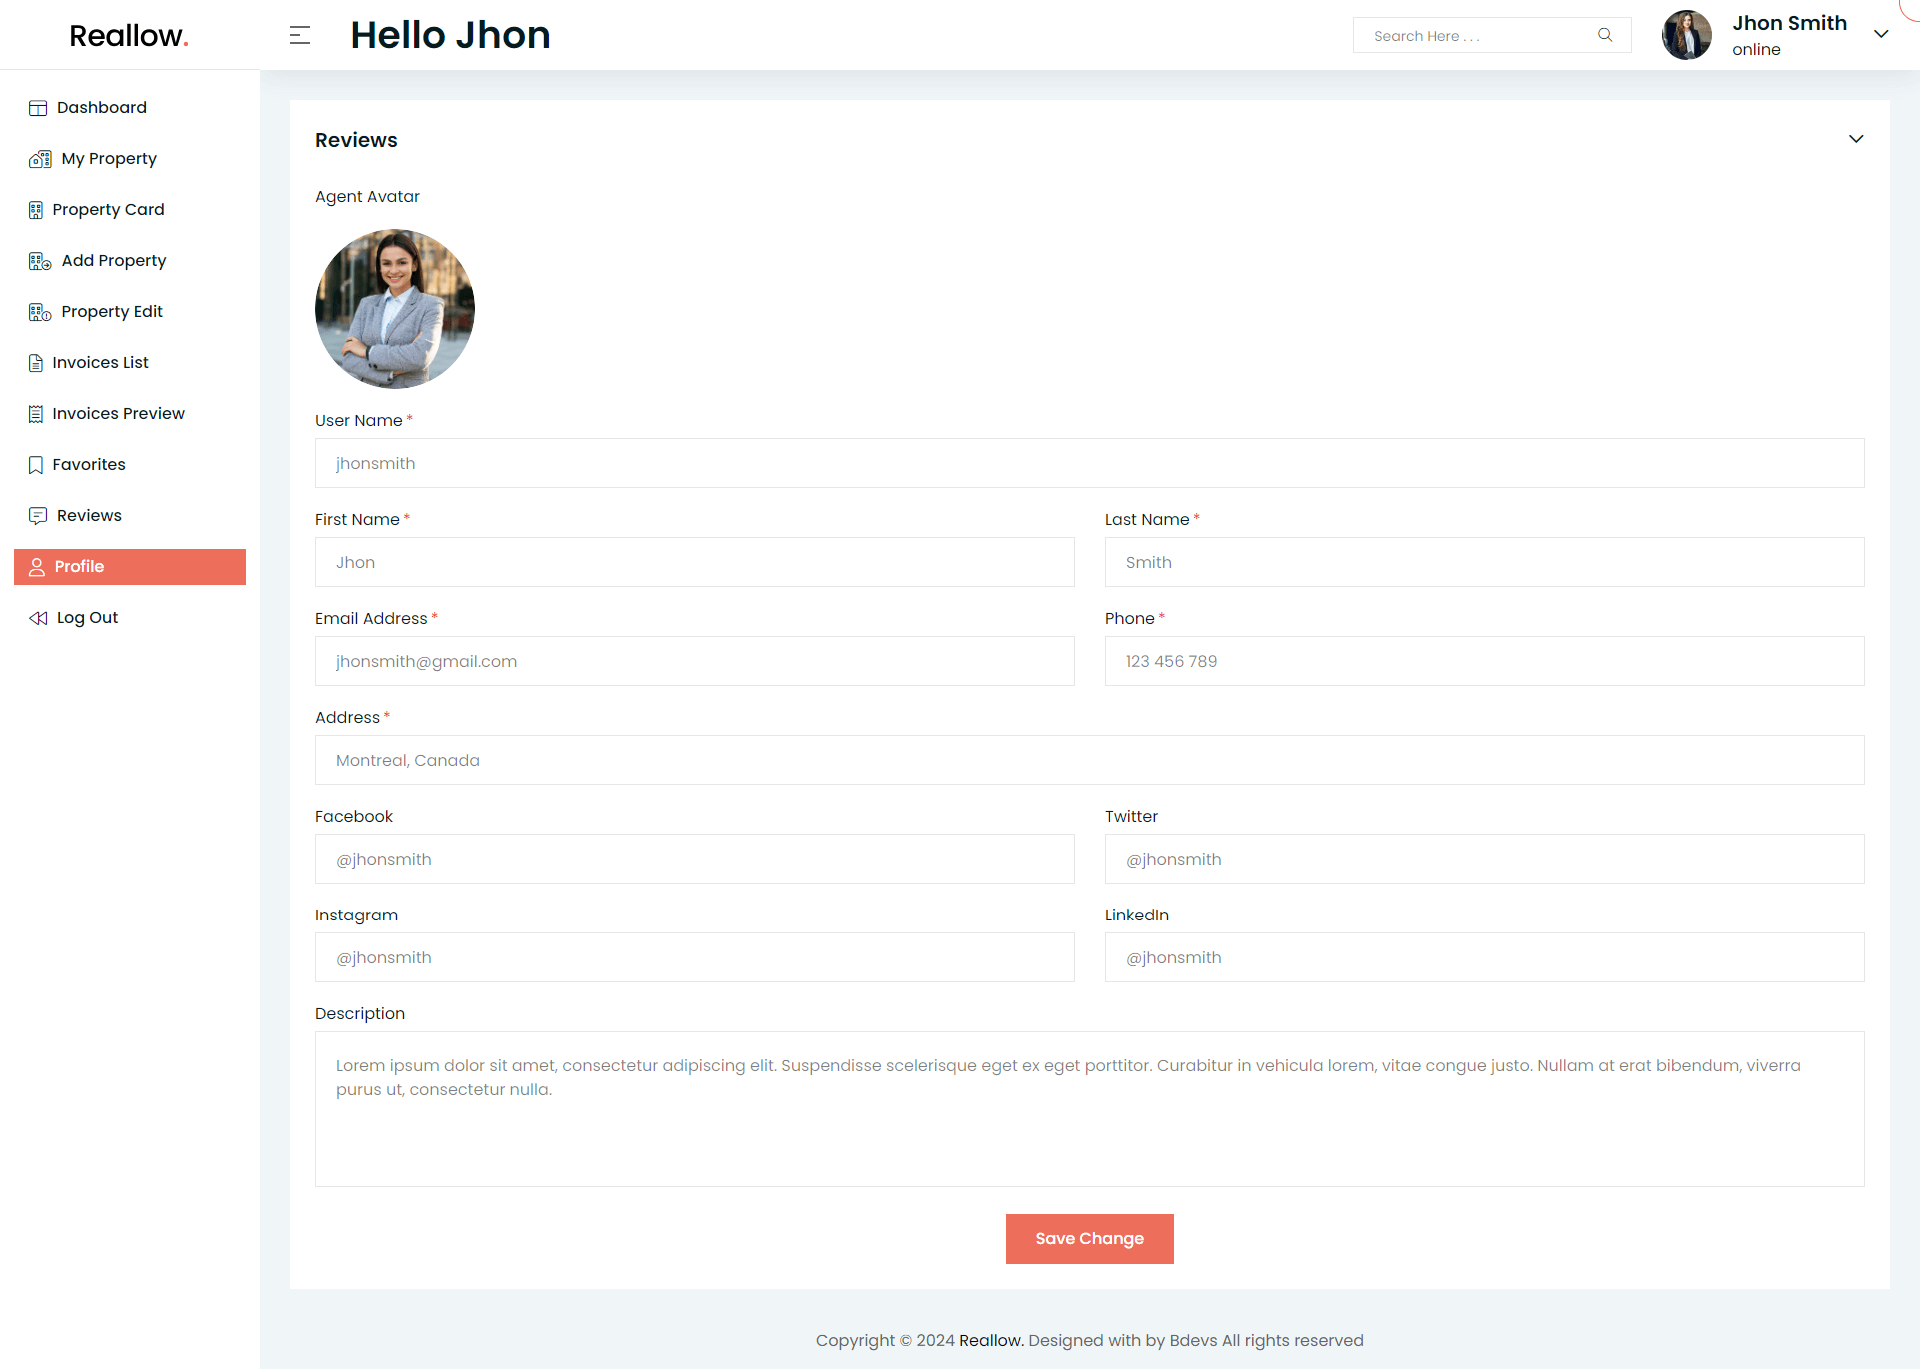Focus the User Name field
The width and height of the screenshot is (1920, 1370).
[1090, 463]
